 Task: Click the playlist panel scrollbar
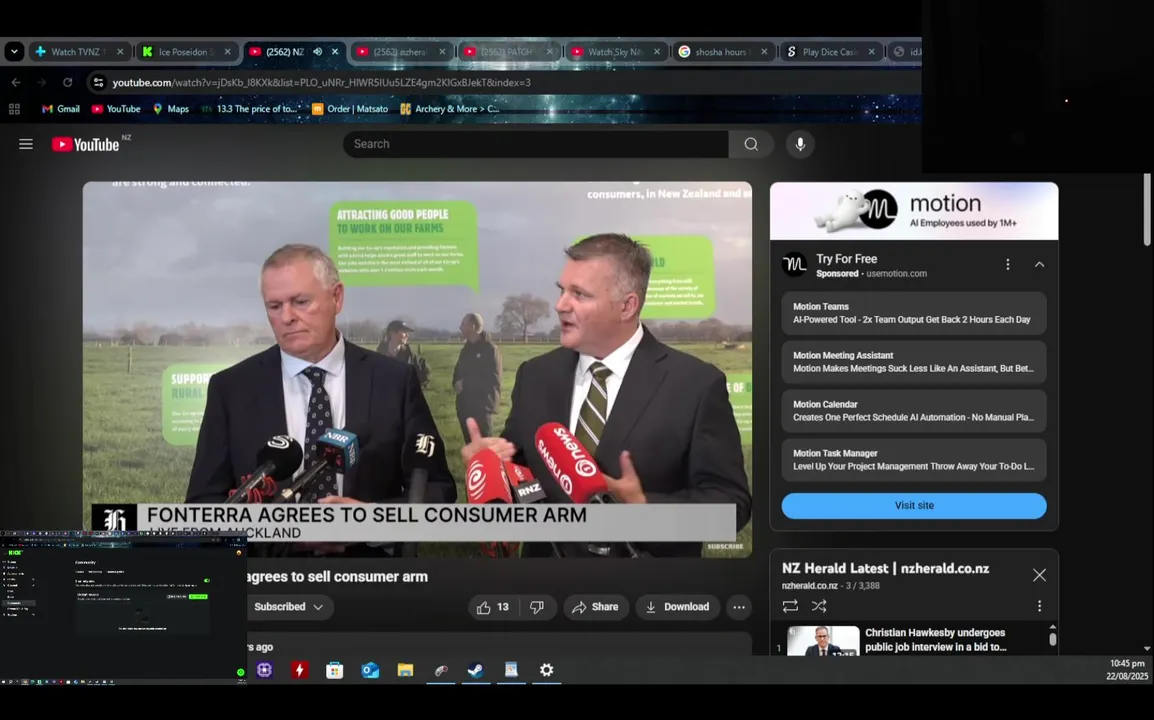(x=1052, y=640)
